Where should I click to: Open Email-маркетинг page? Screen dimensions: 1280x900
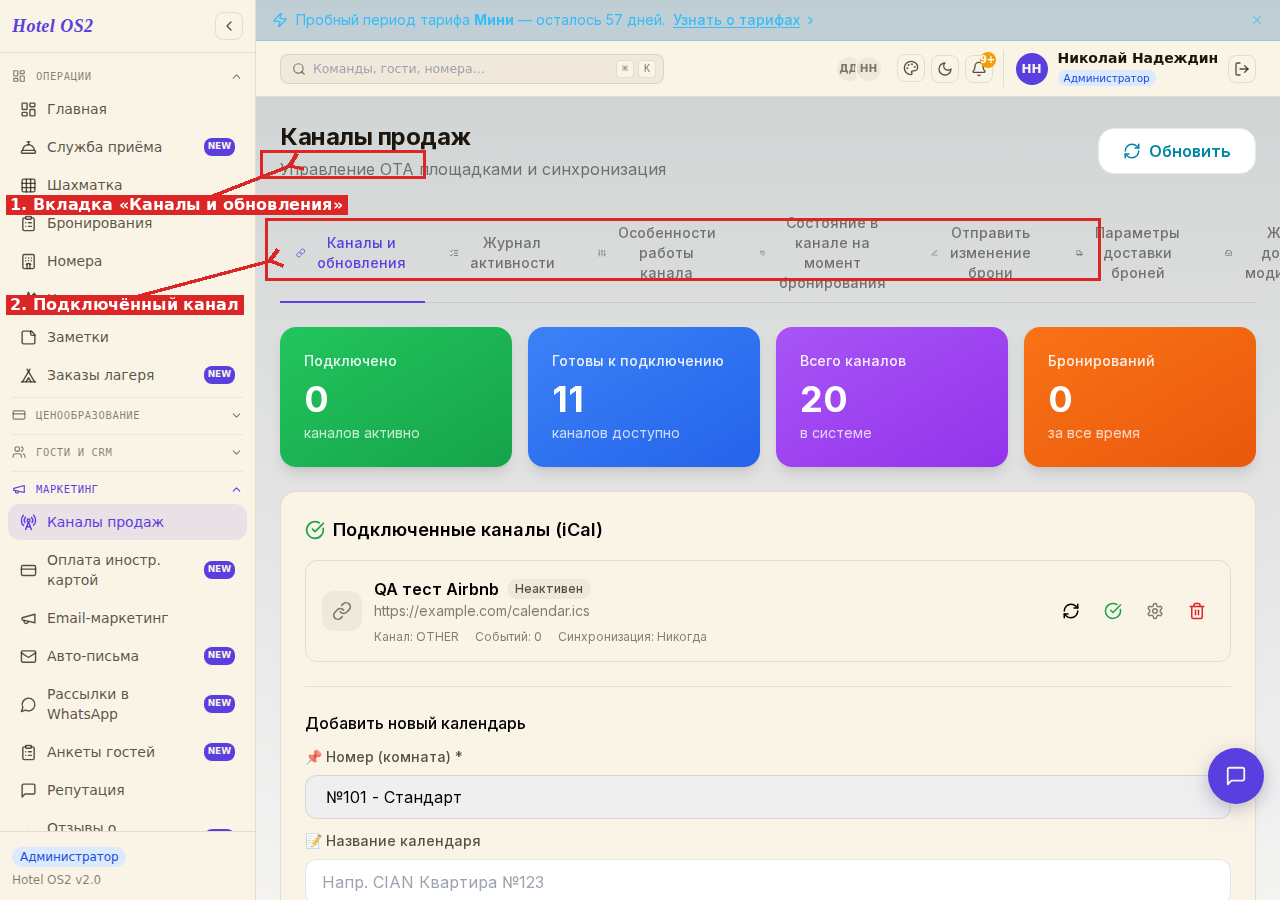click(x=127, y=618)
